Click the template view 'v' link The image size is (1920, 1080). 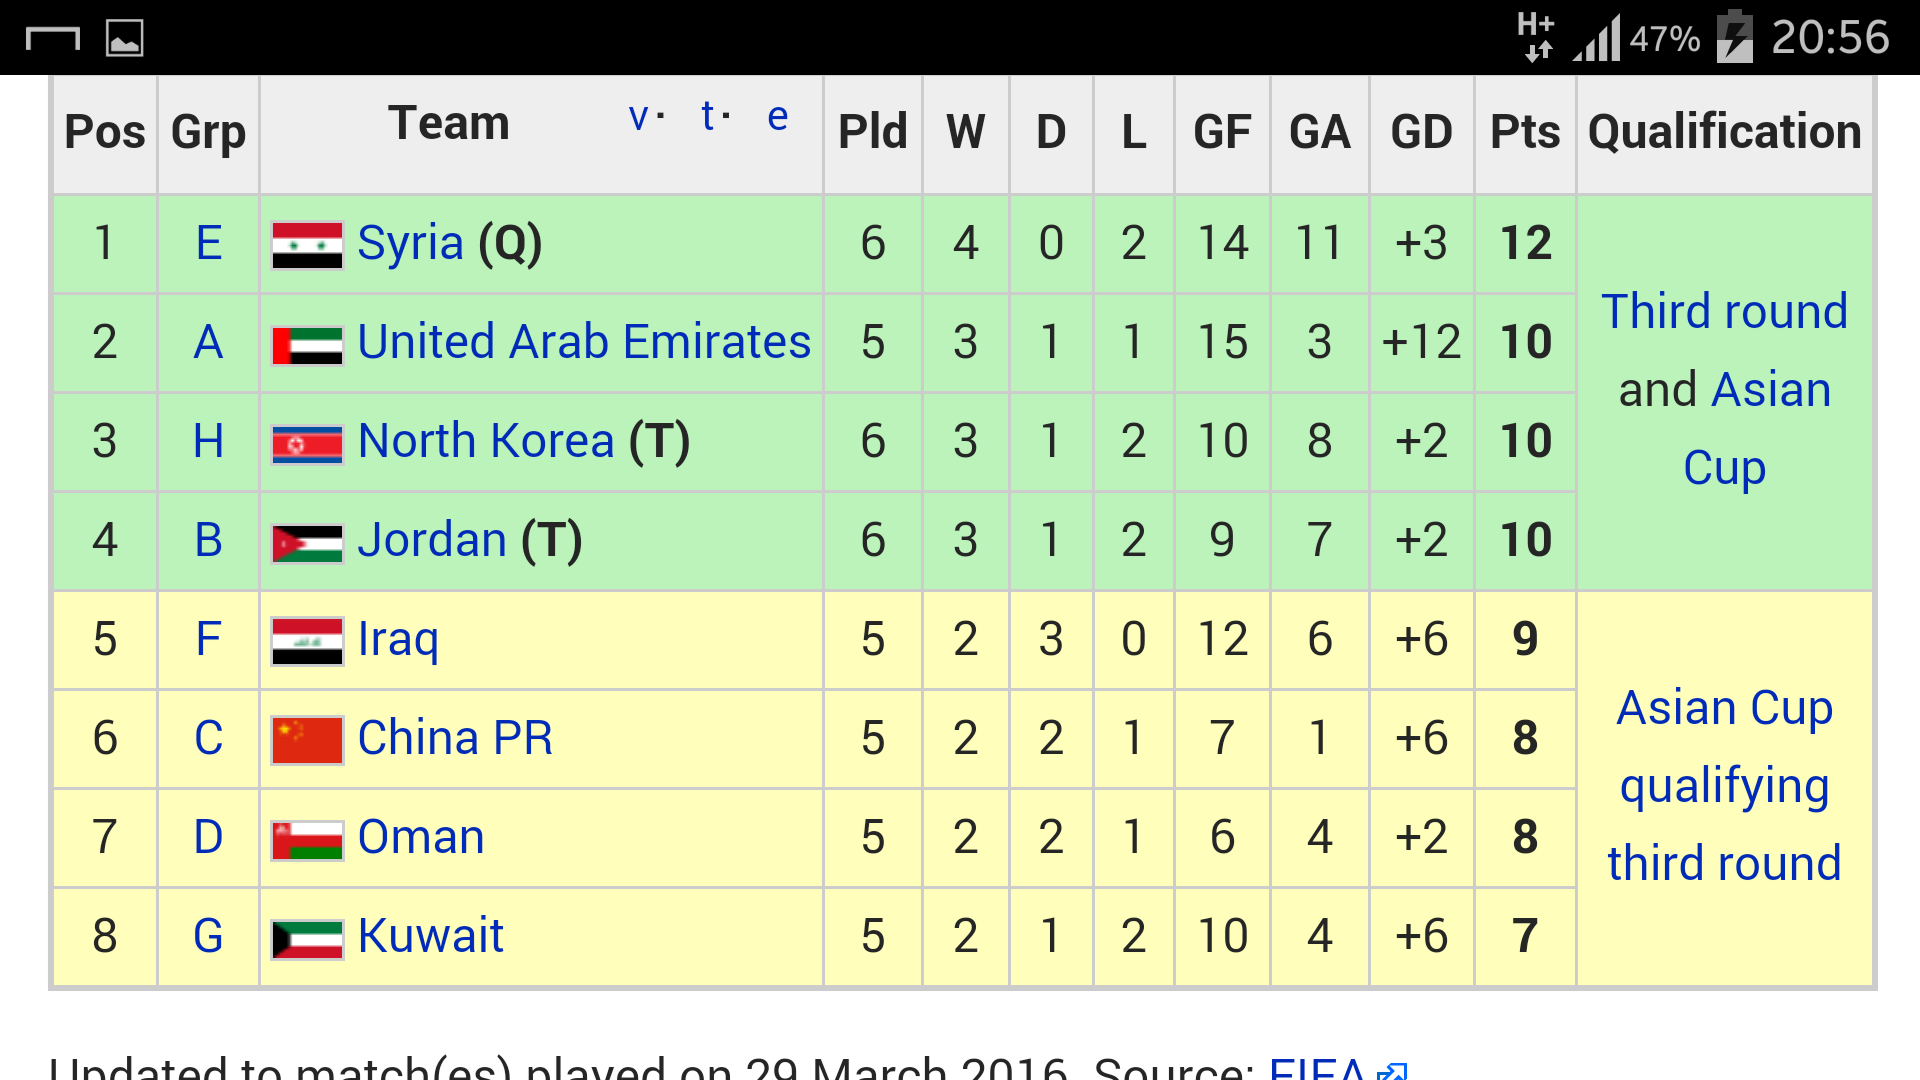tap(638, 118)
